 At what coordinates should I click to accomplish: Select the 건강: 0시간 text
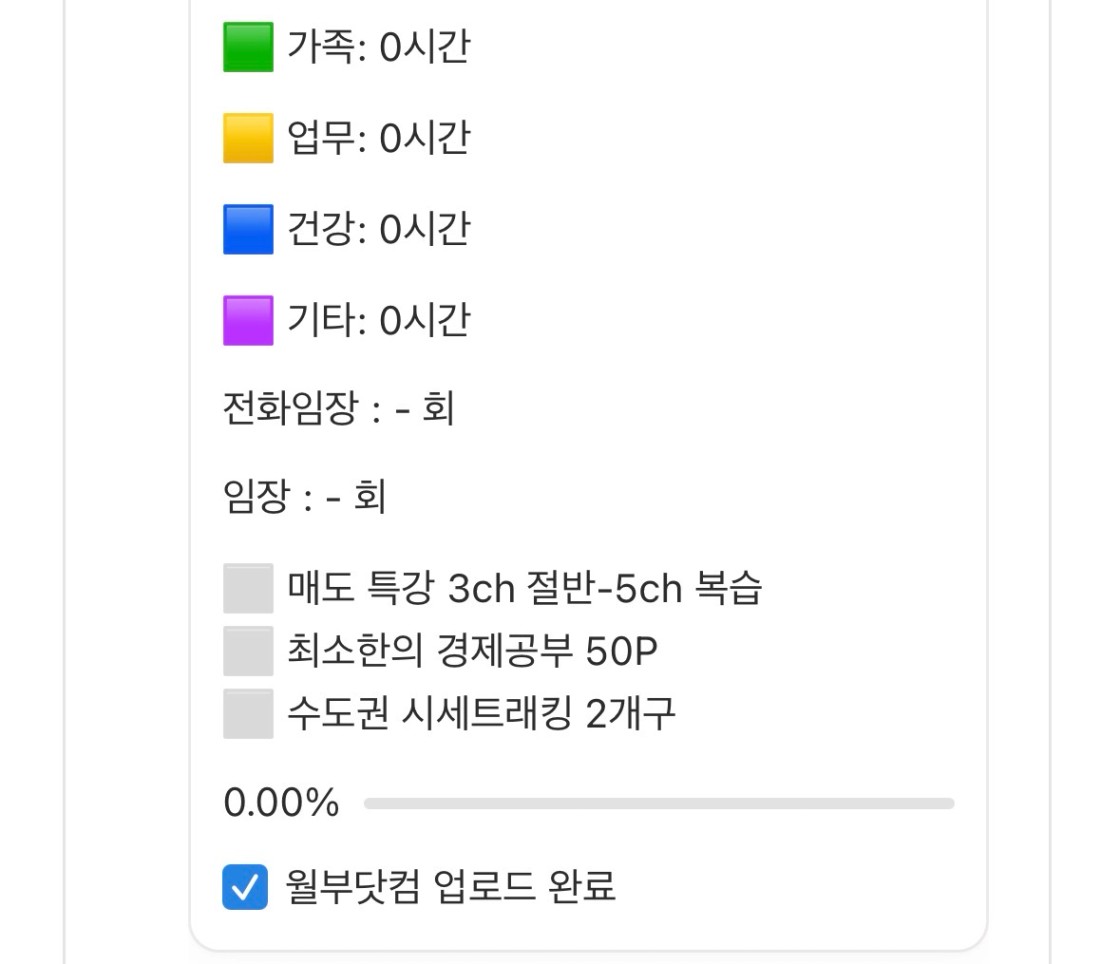tap(378, 229)
